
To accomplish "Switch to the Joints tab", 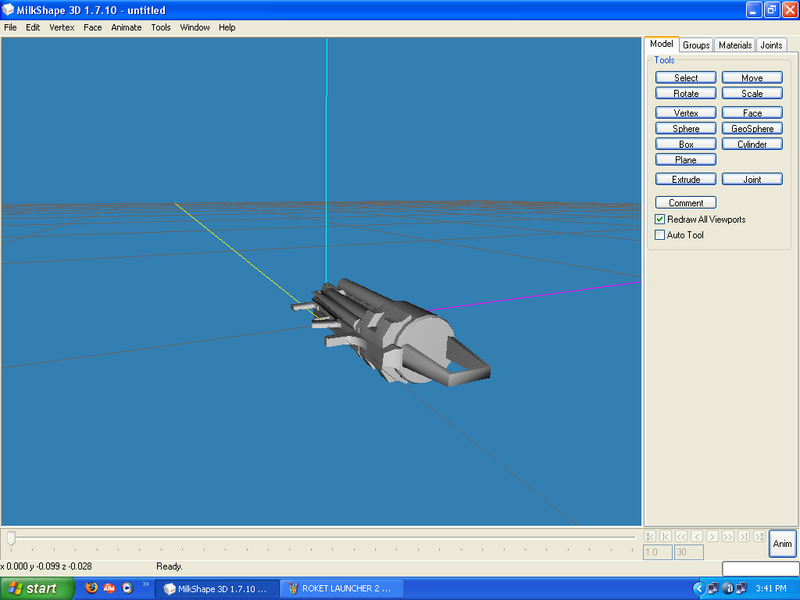I will pyautogui.click(x=771, y=45).
